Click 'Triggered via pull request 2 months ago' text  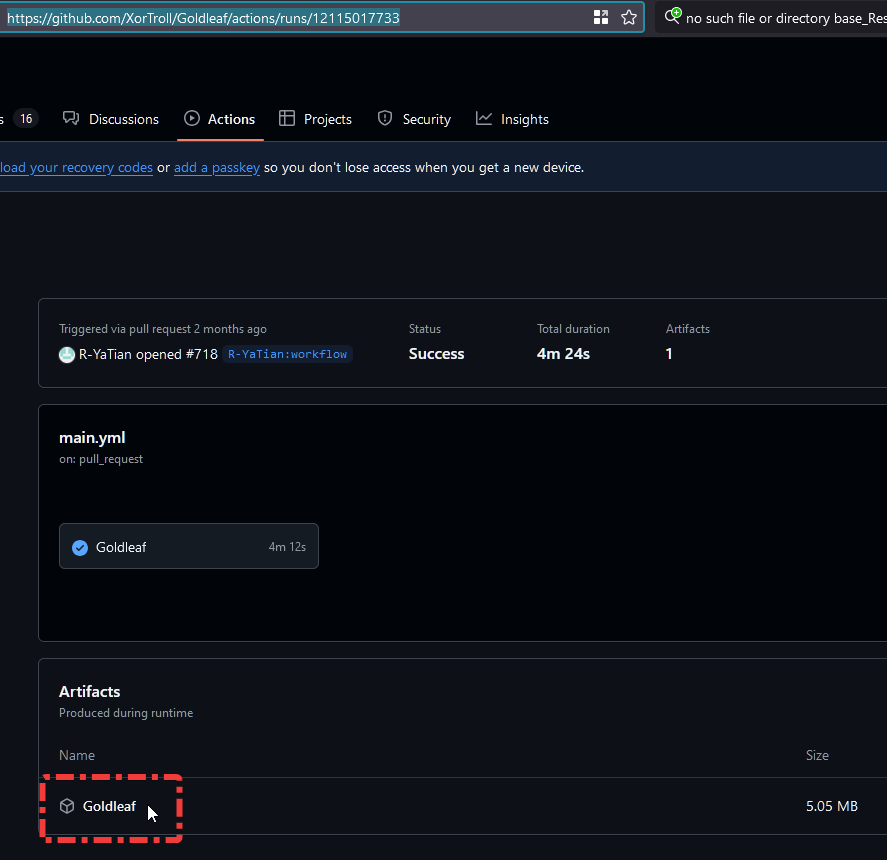pos(163,329)
